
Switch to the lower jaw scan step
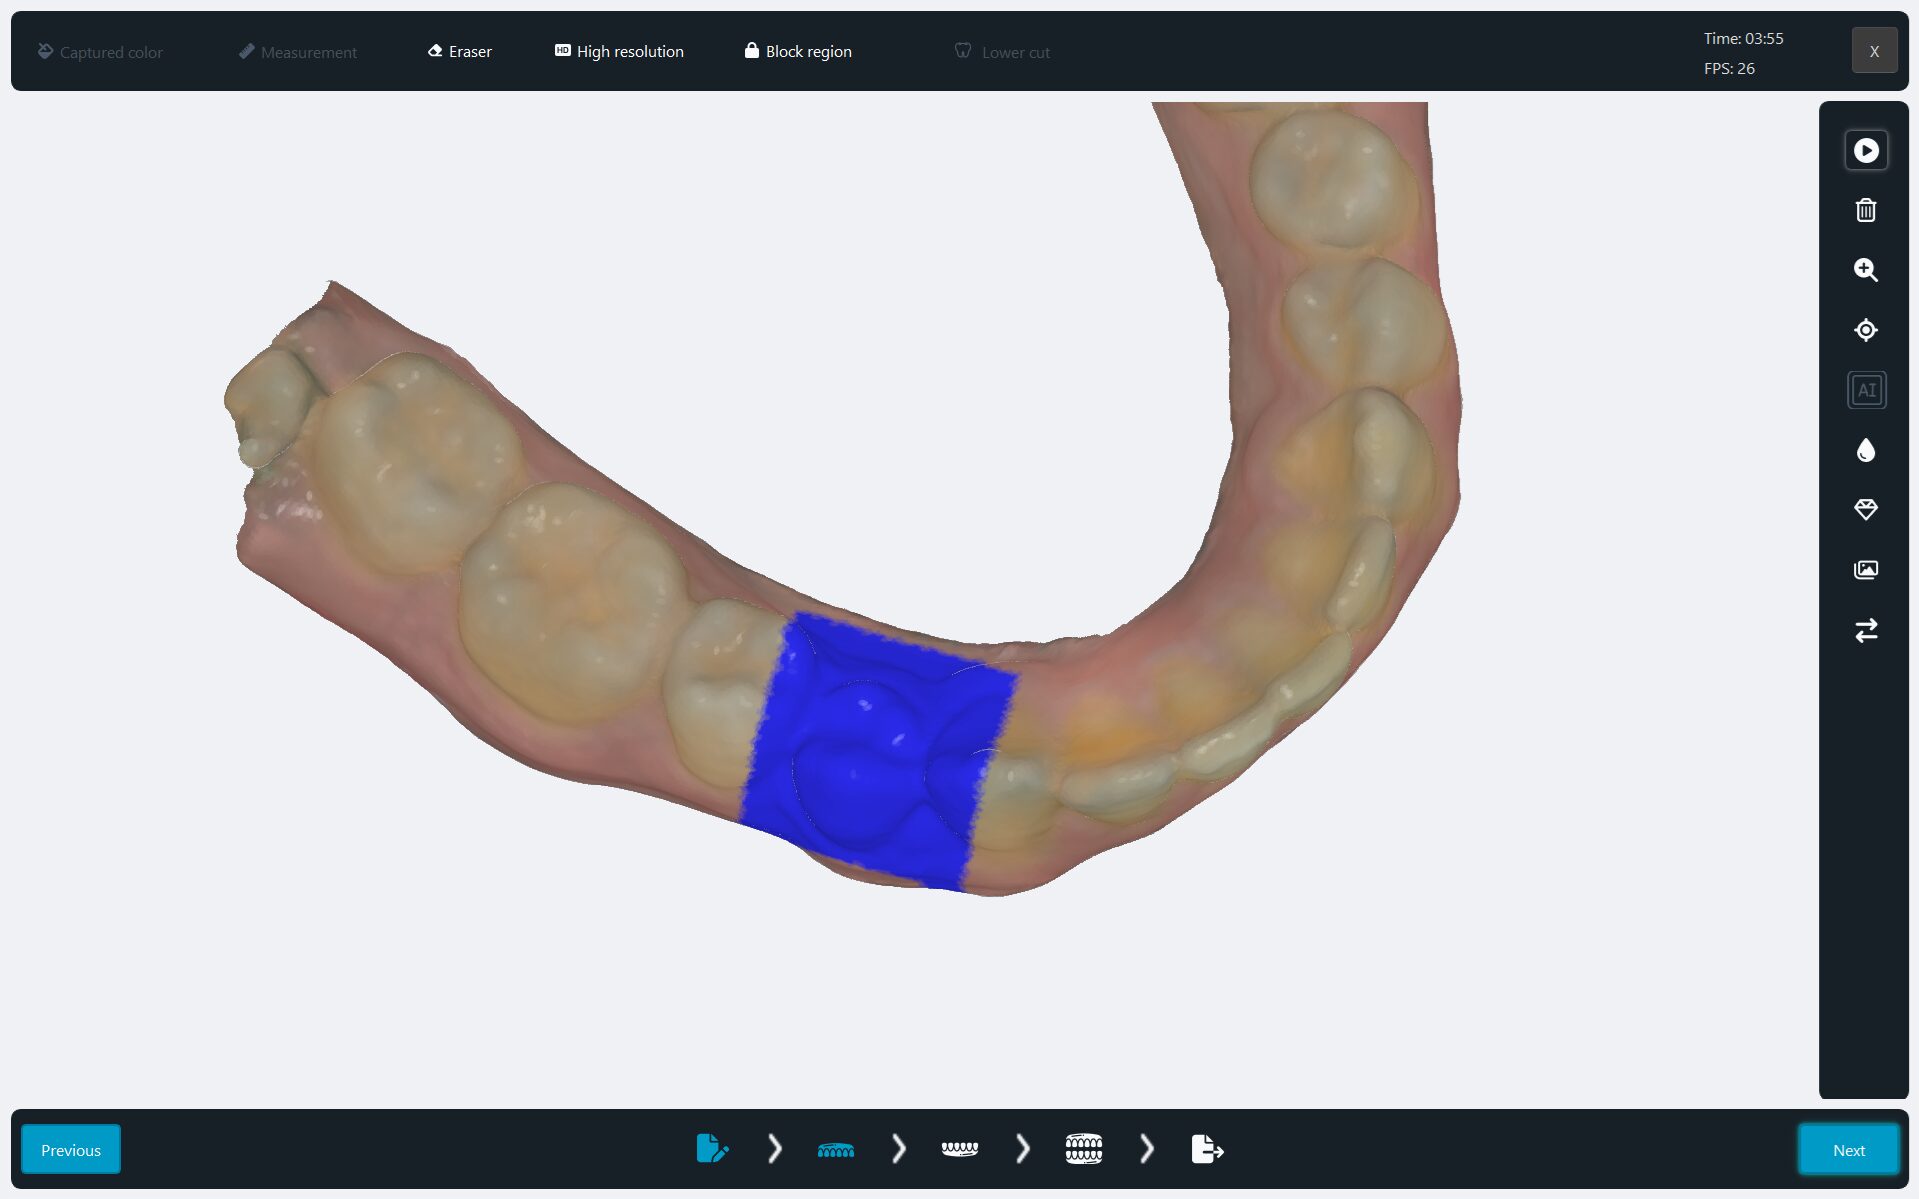959,1149
